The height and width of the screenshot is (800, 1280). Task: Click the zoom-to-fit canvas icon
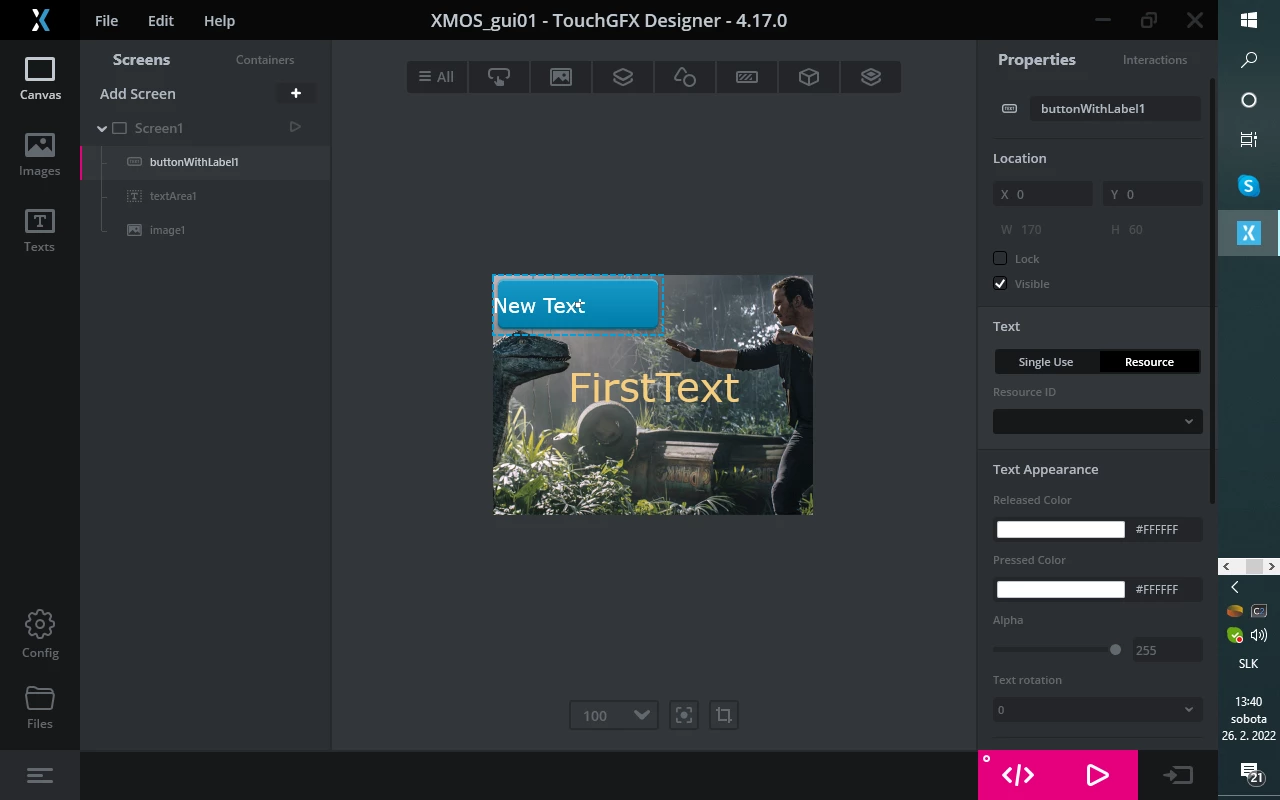pos(684,715)
